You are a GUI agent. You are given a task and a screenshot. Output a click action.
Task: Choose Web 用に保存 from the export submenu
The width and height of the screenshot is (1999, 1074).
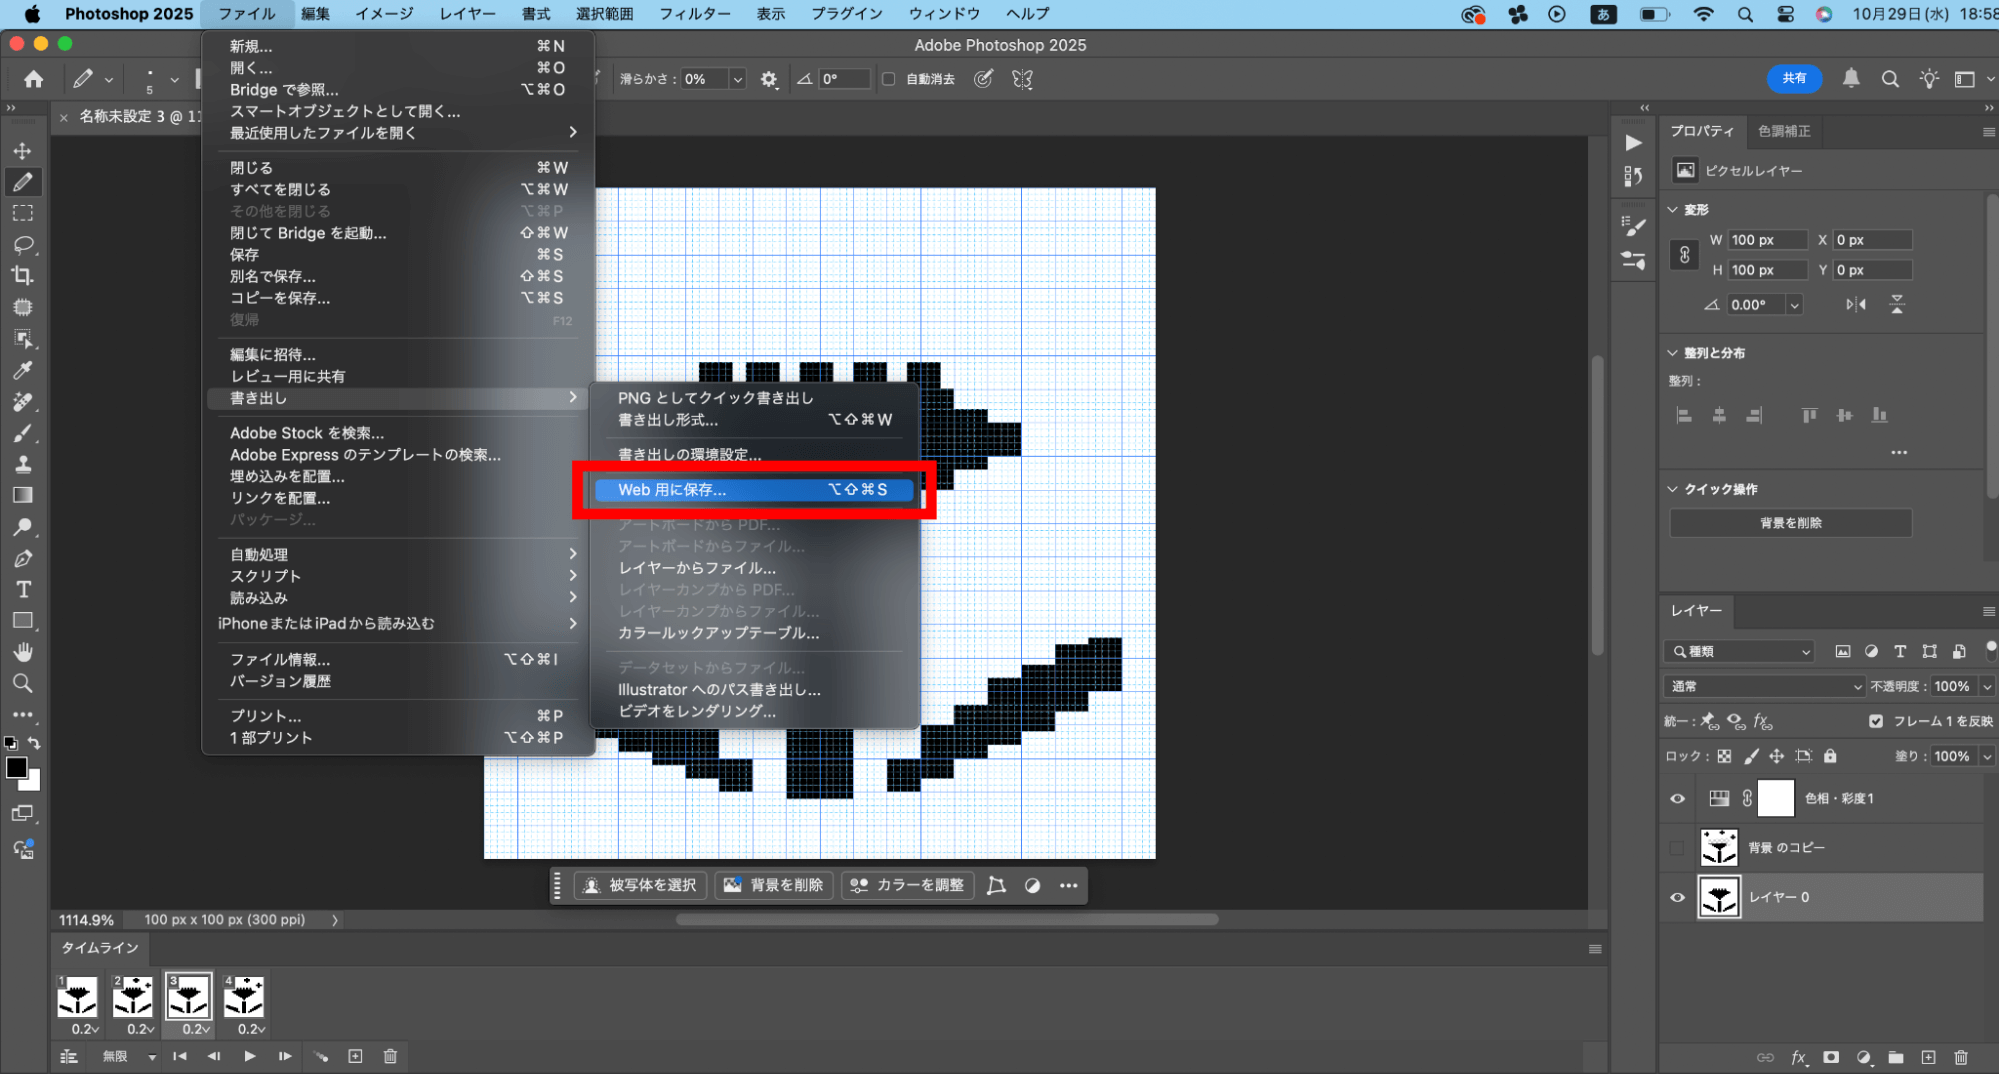[x=752, y=490]
